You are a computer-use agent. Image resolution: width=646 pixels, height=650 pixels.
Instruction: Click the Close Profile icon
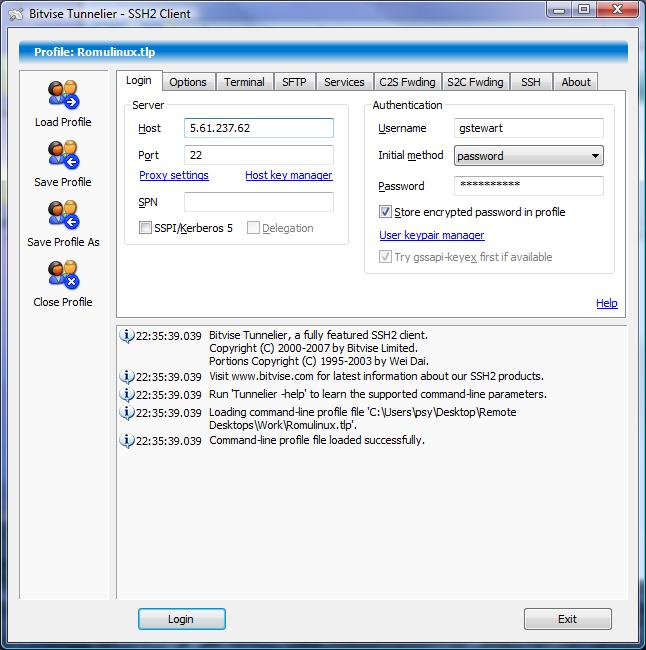[63, 275]
